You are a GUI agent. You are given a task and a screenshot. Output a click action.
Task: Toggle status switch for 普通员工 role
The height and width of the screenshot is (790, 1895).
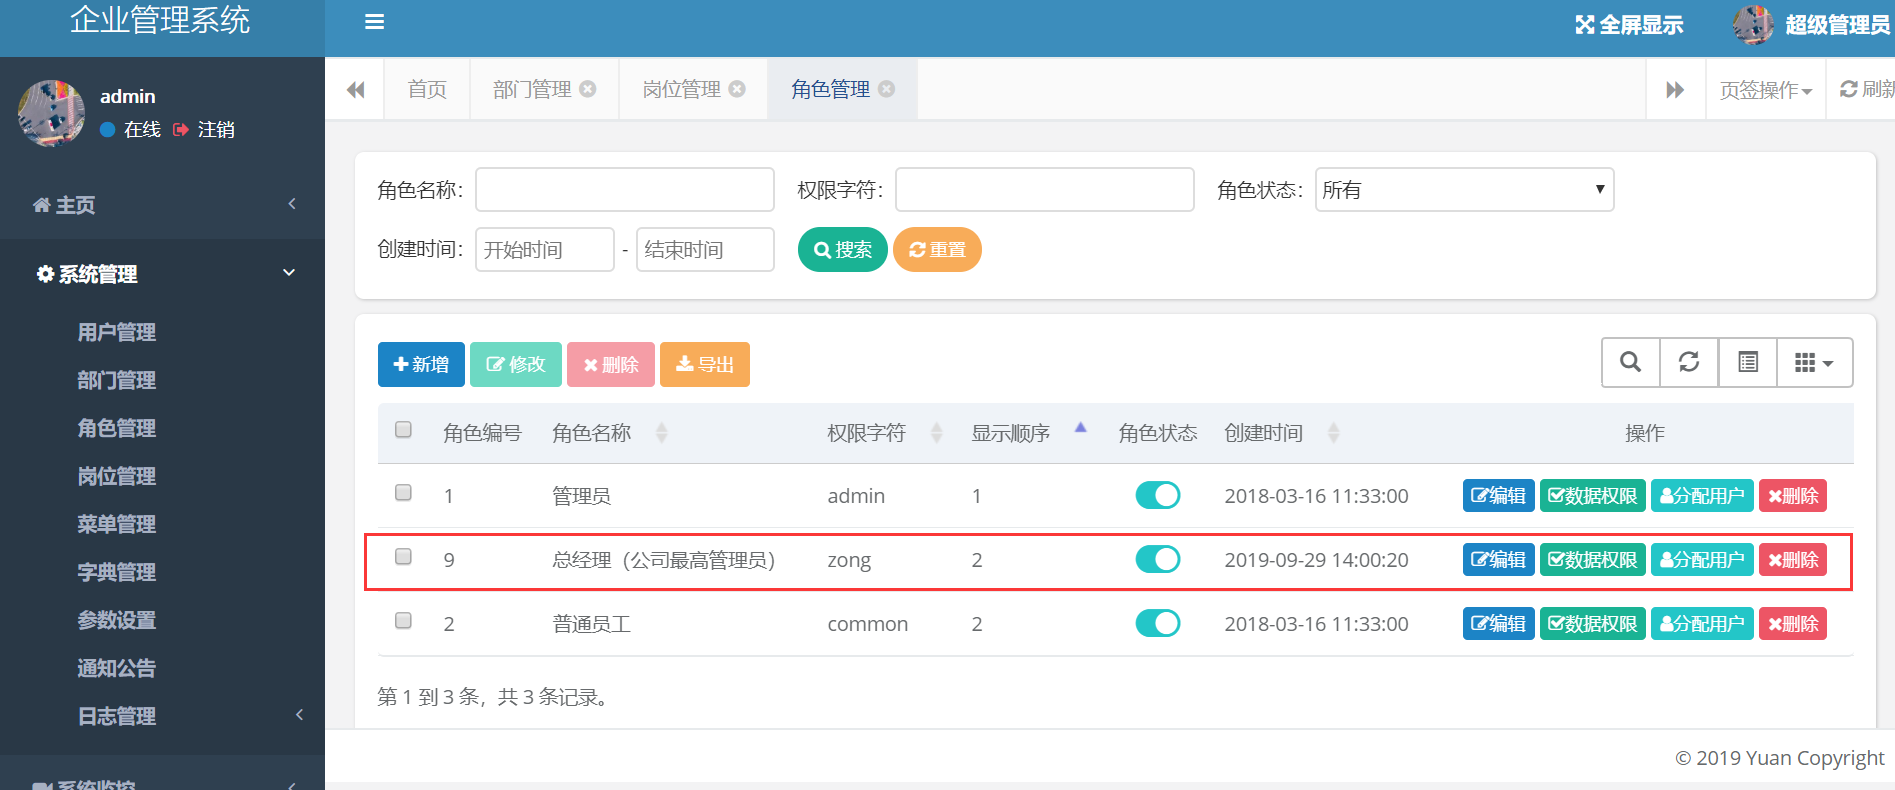coord(1158,623)
